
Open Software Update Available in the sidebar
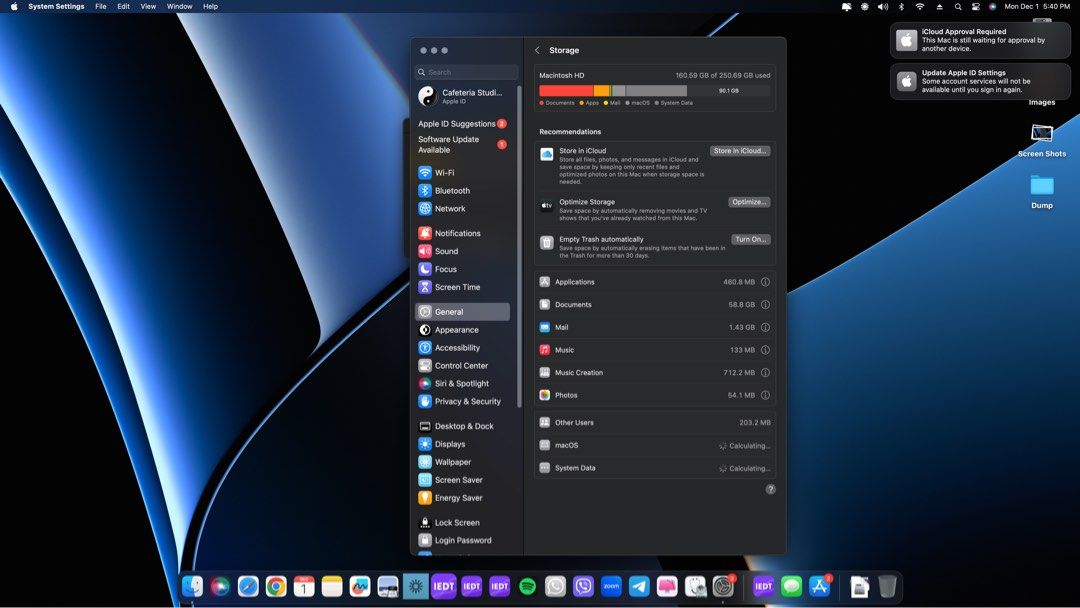[463, 145]
